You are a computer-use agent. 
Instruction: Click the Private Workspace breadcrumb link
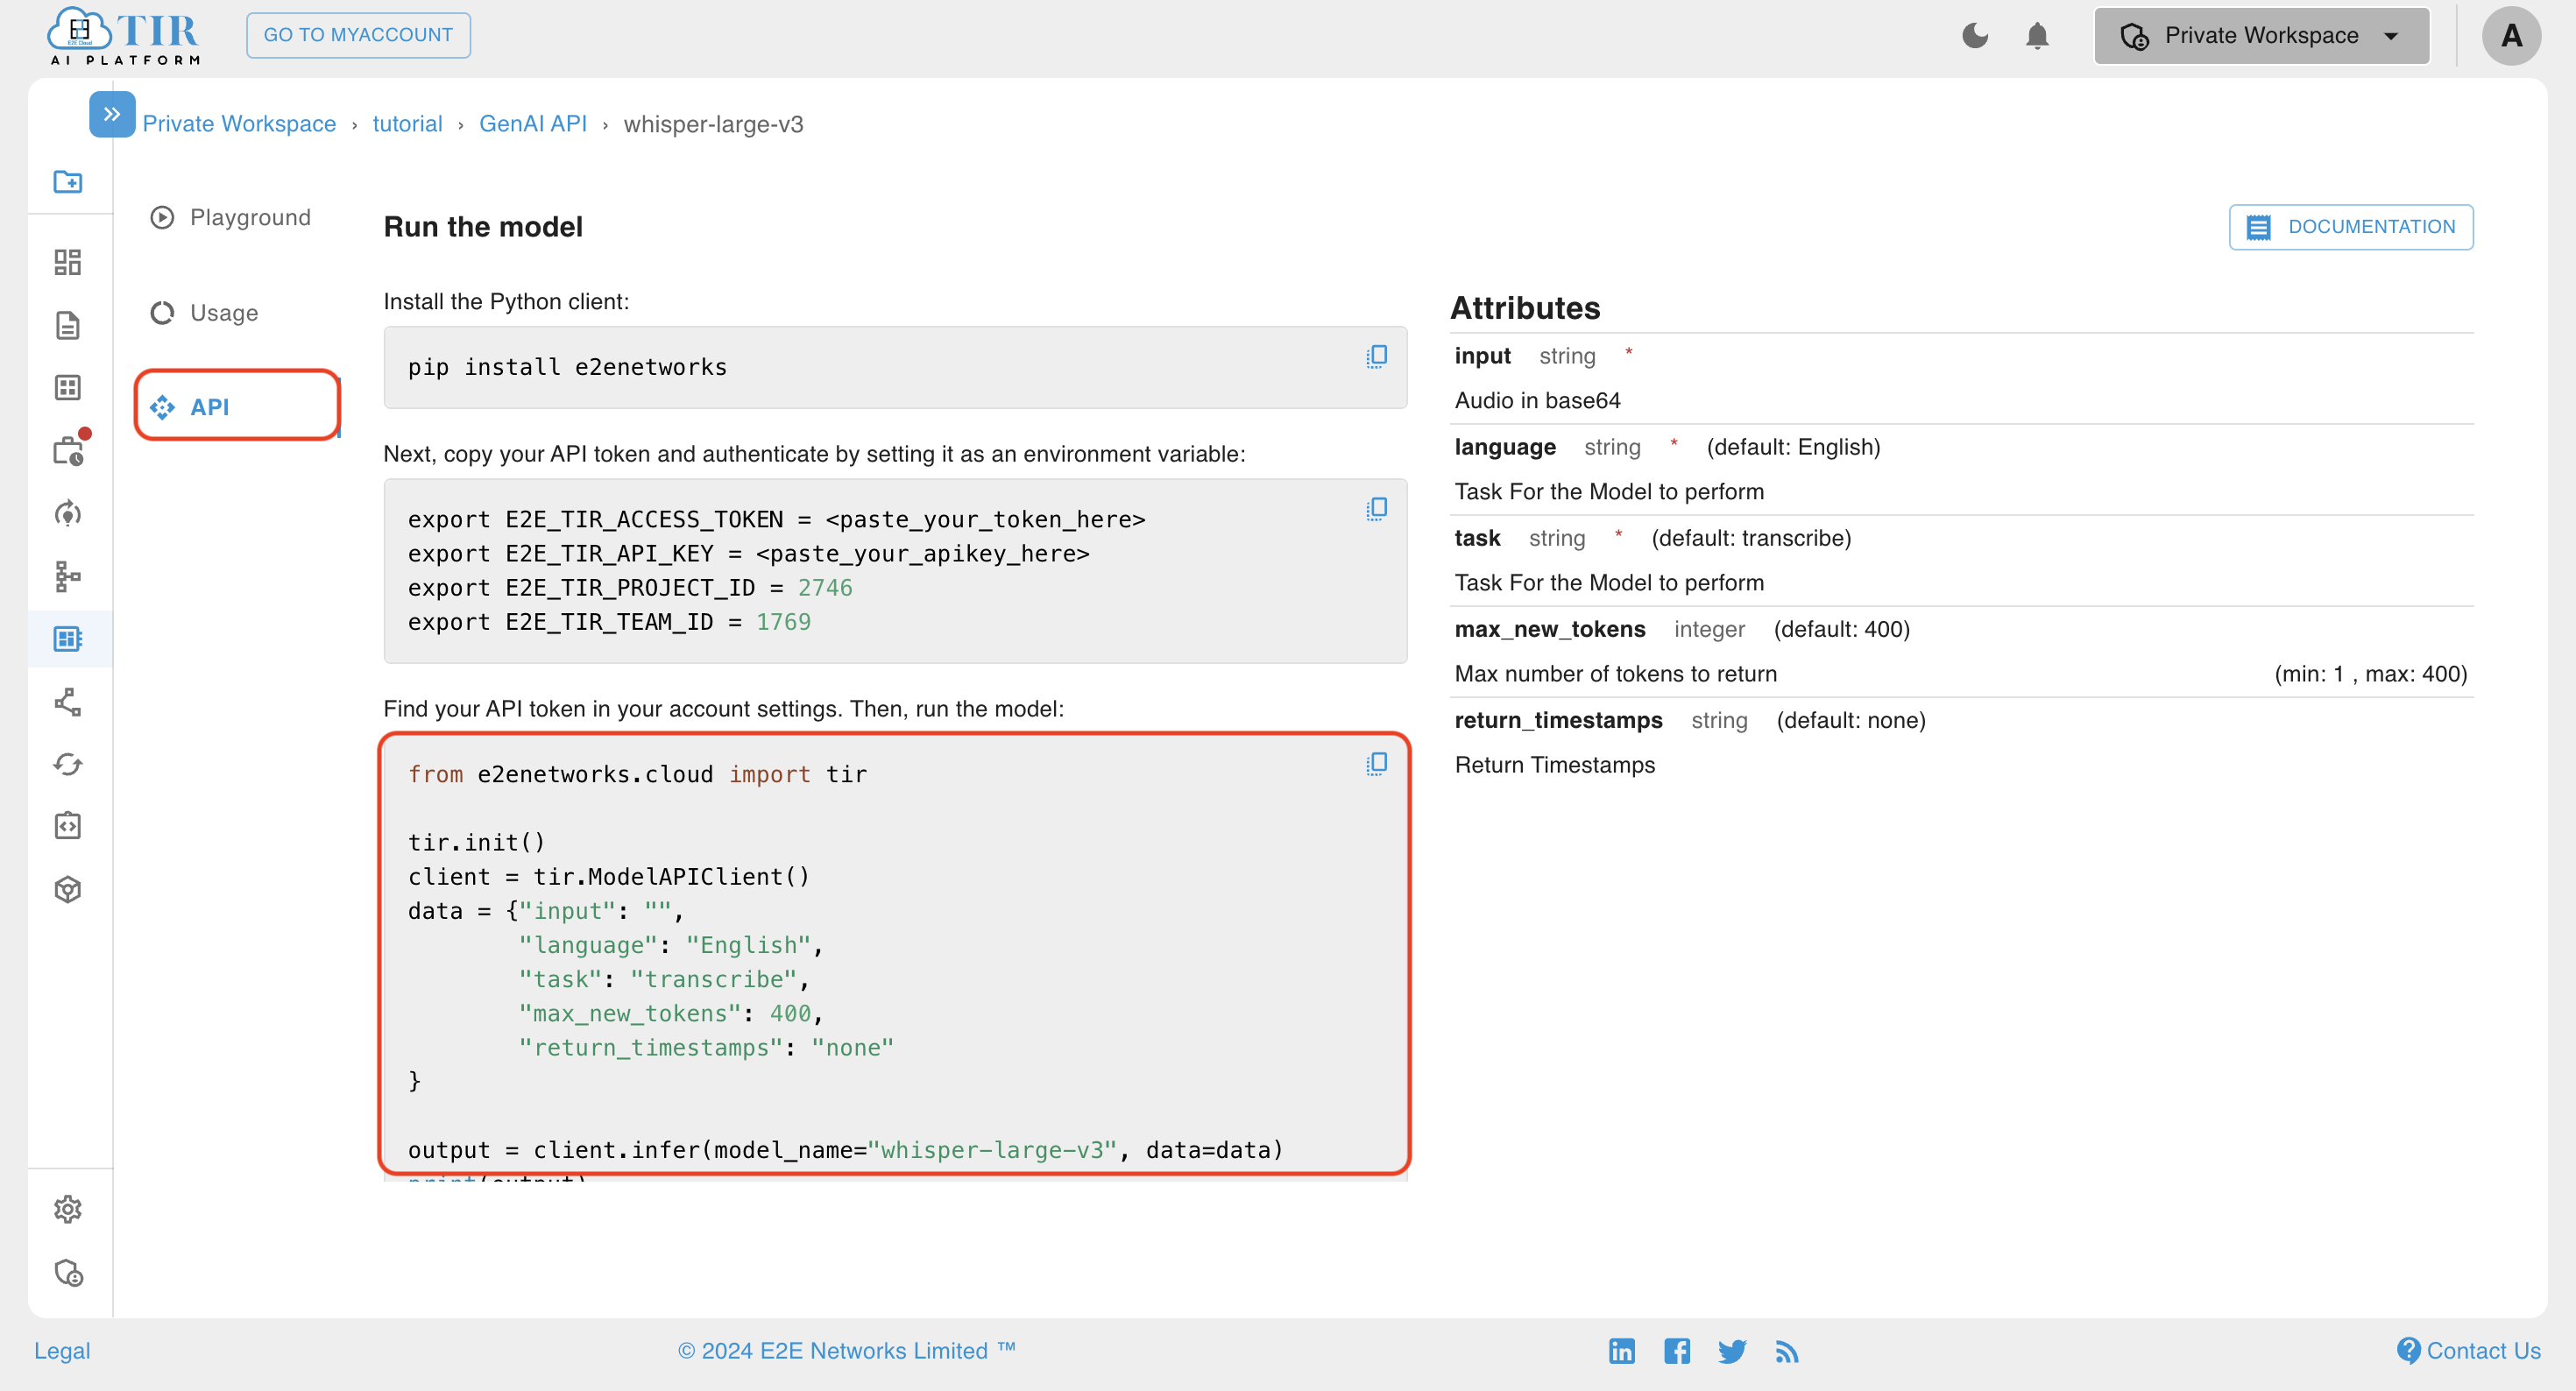pos(240,124)
